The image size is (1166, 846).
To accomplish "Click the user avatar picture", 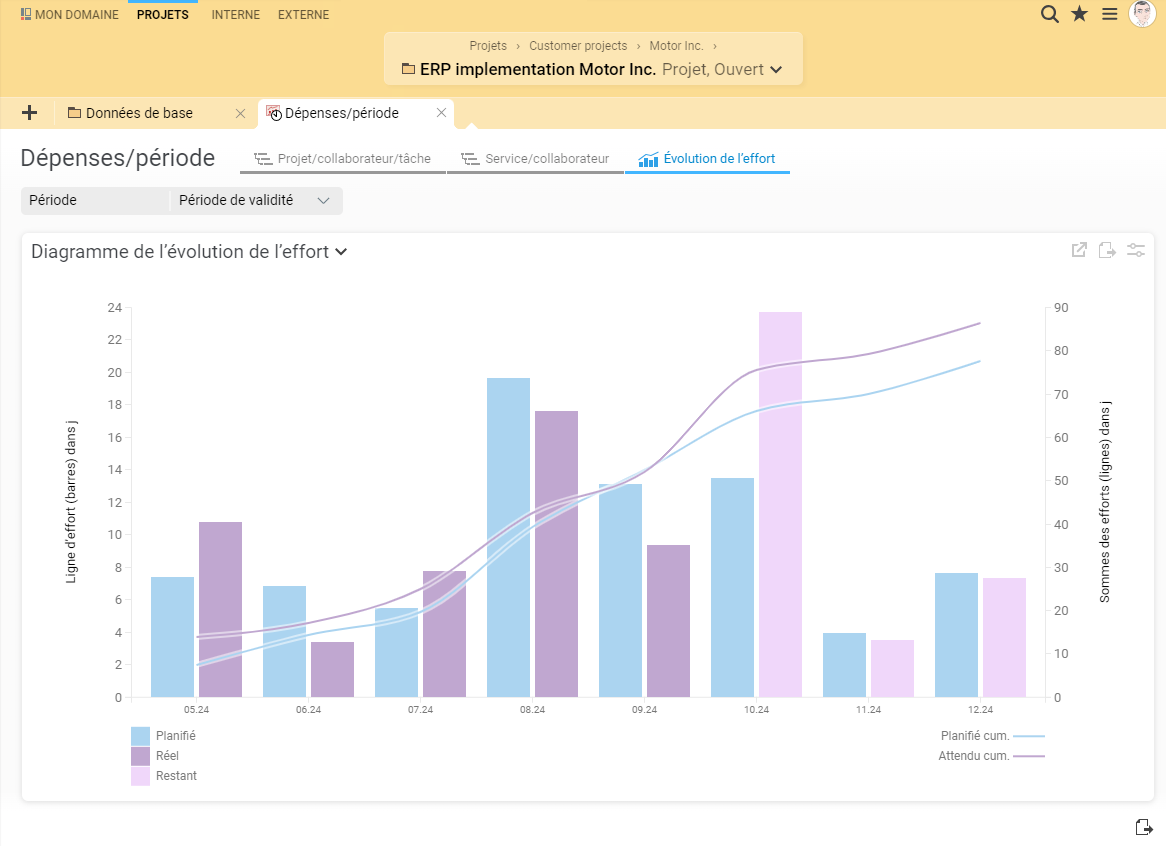I will point(1142,14).
